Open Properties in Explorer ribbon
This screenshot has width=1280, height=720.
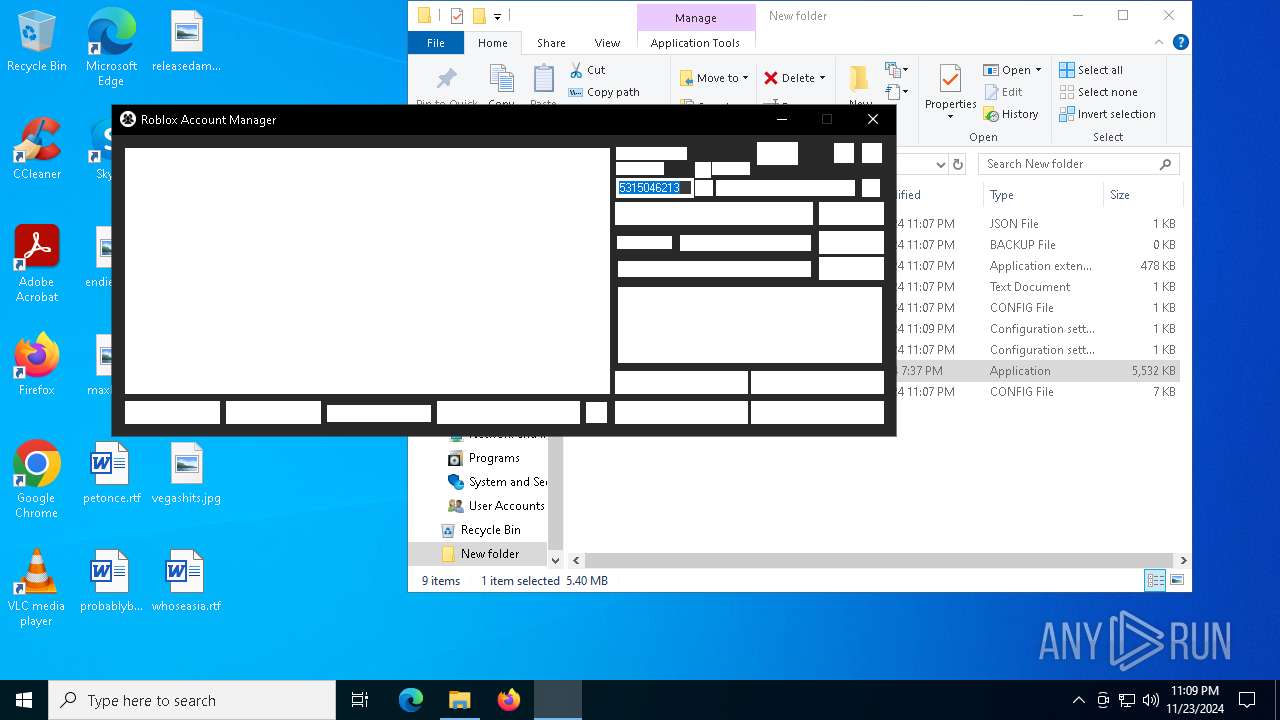tap(950, 90)
